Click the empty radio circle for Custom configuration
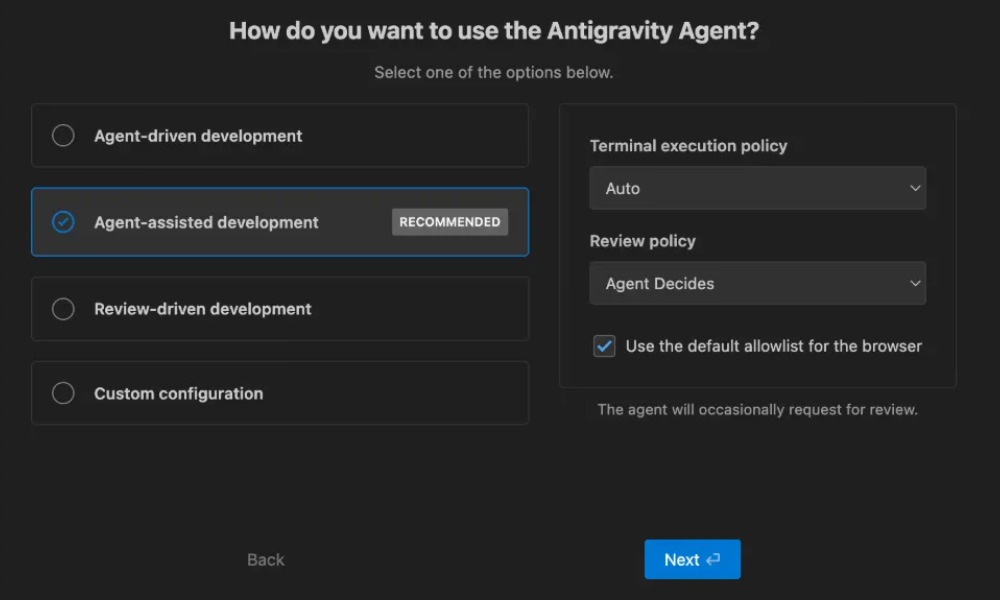Image resolution: width=1000 pixels, height=600 pixels. coord(62,393)
